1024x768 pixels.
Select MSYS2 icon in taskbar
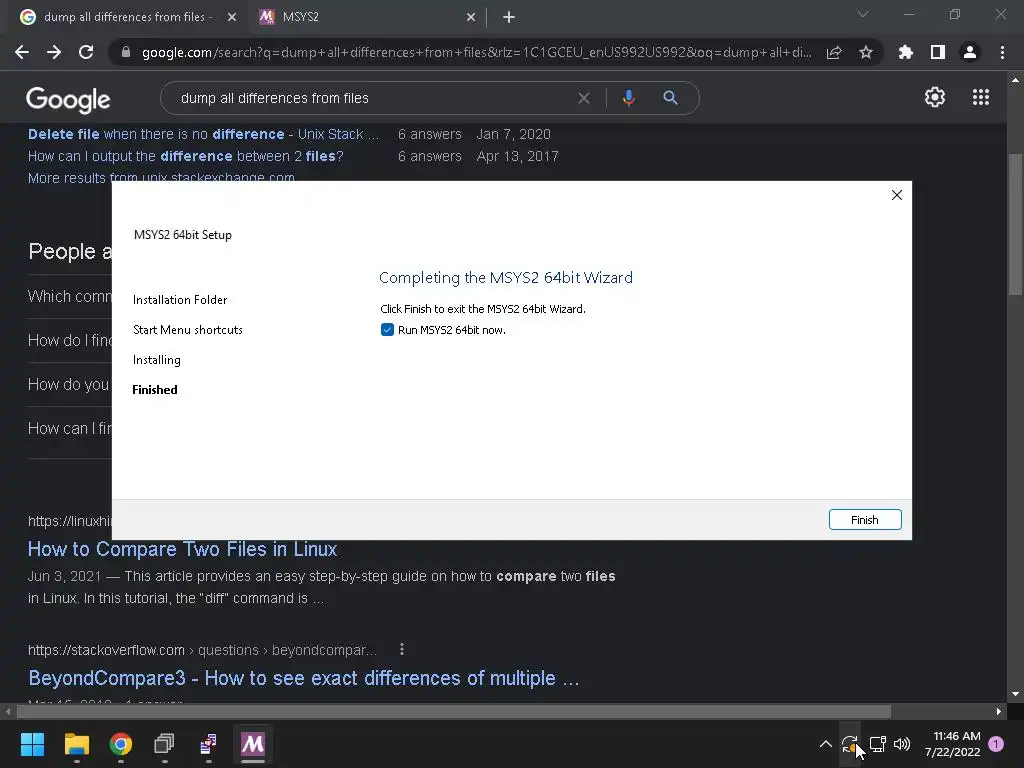coord(253,744)
